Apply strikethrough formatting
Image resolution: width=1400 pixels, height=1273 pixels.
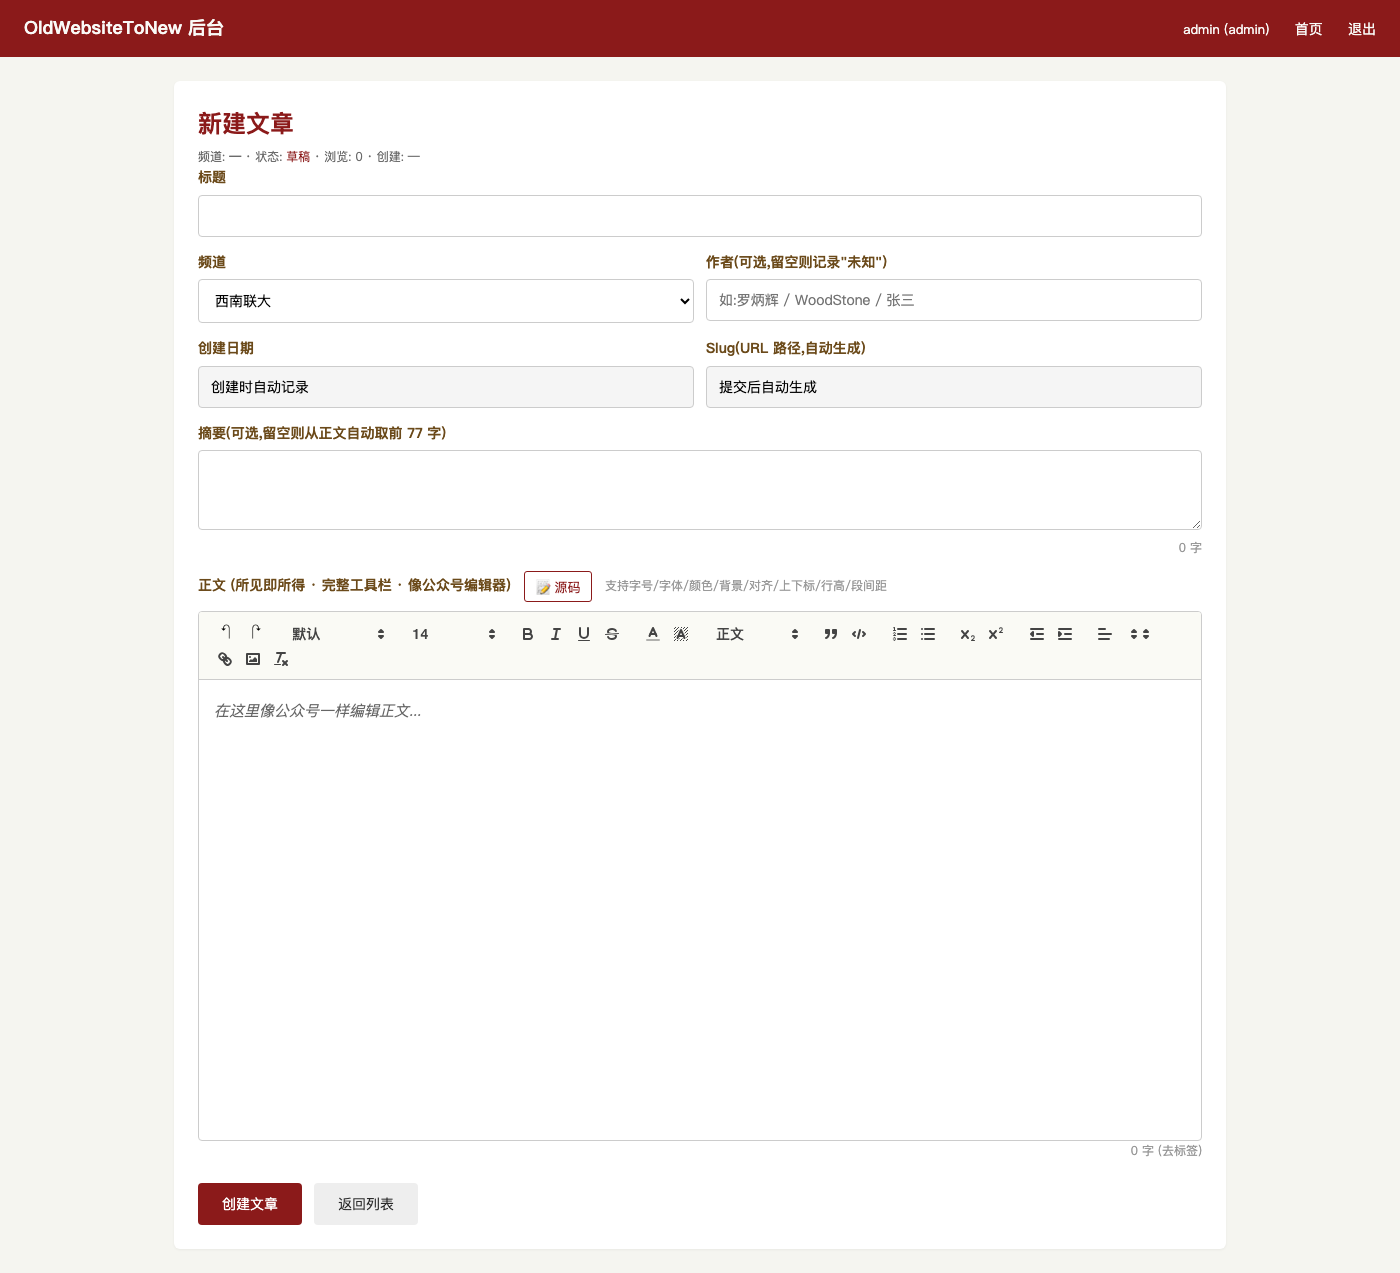pos(612,634)
